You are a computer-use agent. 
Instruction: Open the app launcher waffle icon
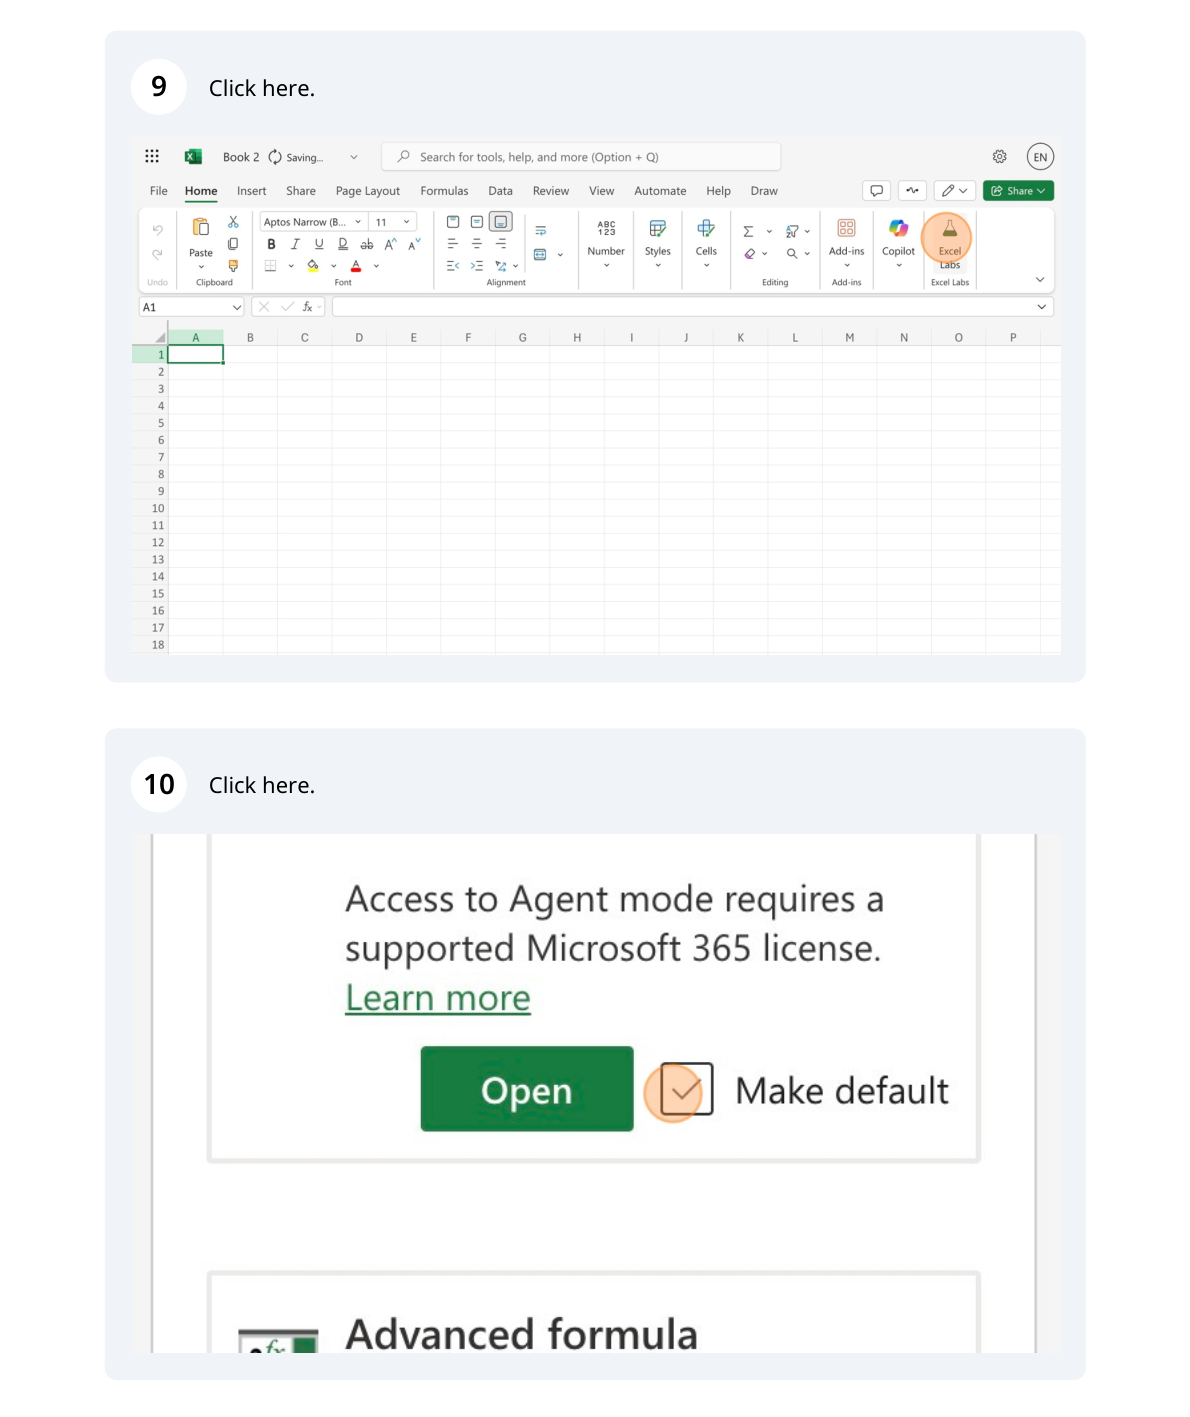click(x=152, y=156)
